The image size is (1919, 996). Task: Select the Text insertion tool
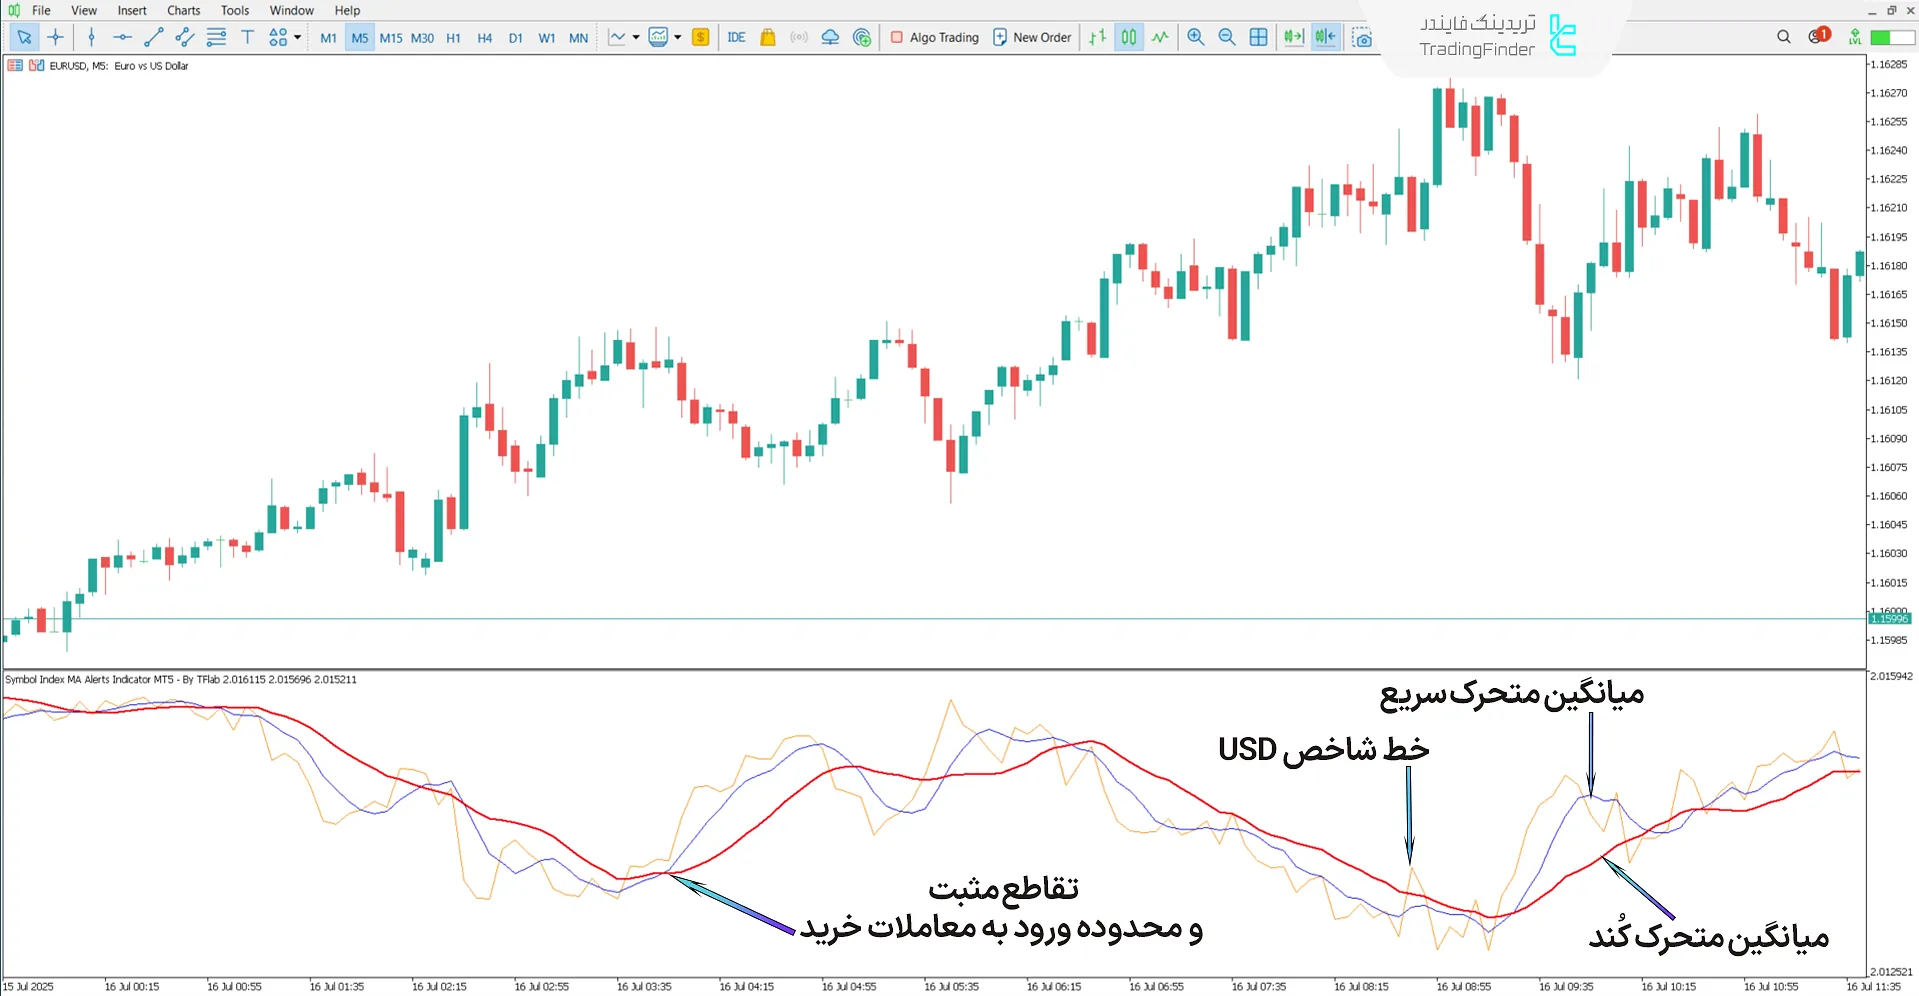coord(247,37)
